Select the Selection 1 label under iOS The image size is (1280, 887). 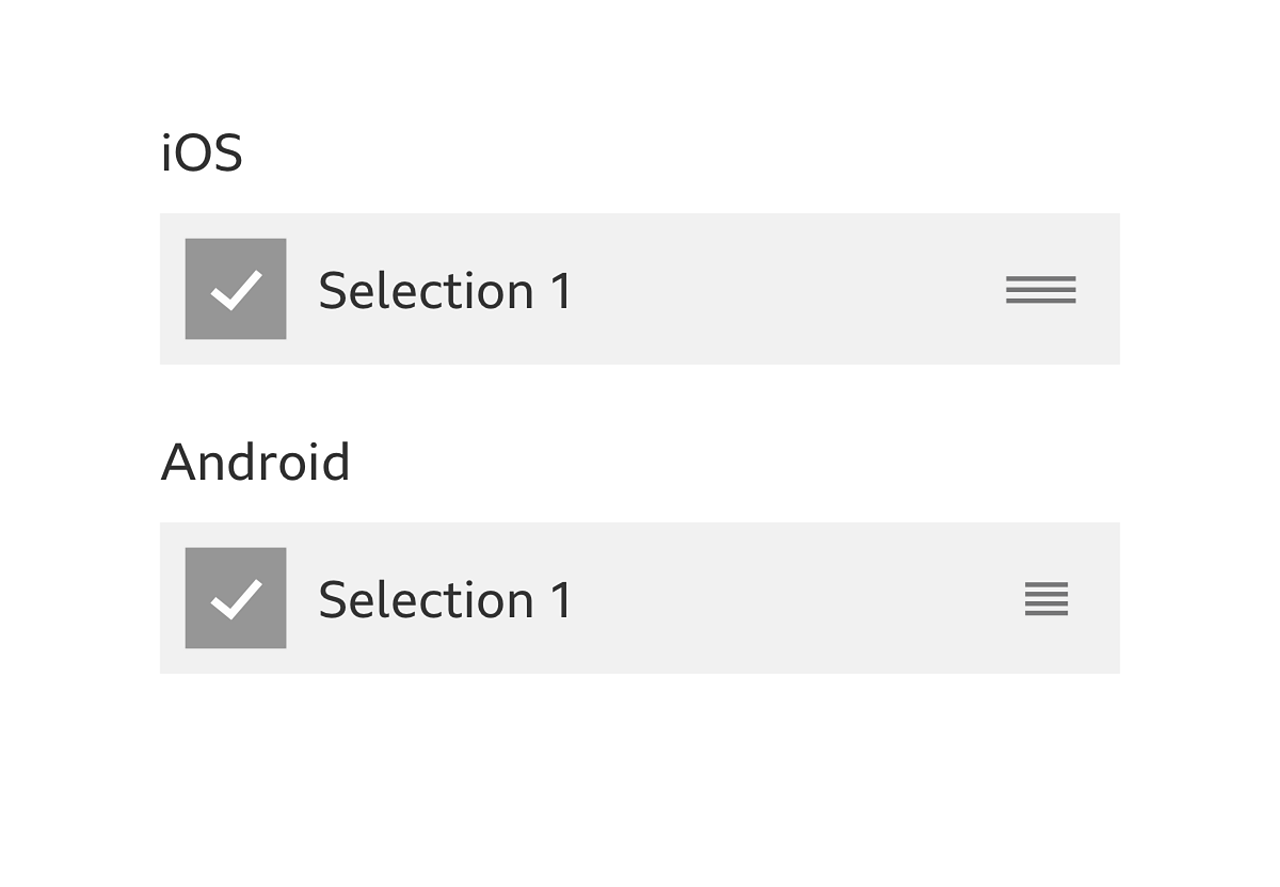pos(446,291)
